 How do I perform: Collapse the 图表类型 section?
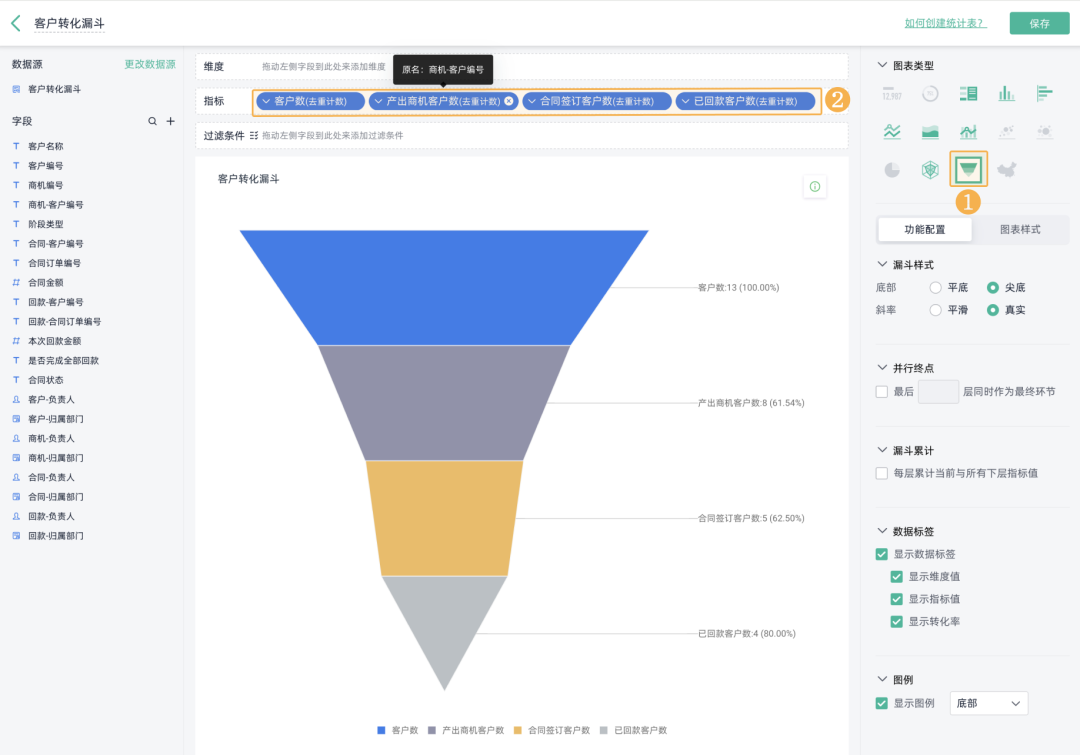882,65
